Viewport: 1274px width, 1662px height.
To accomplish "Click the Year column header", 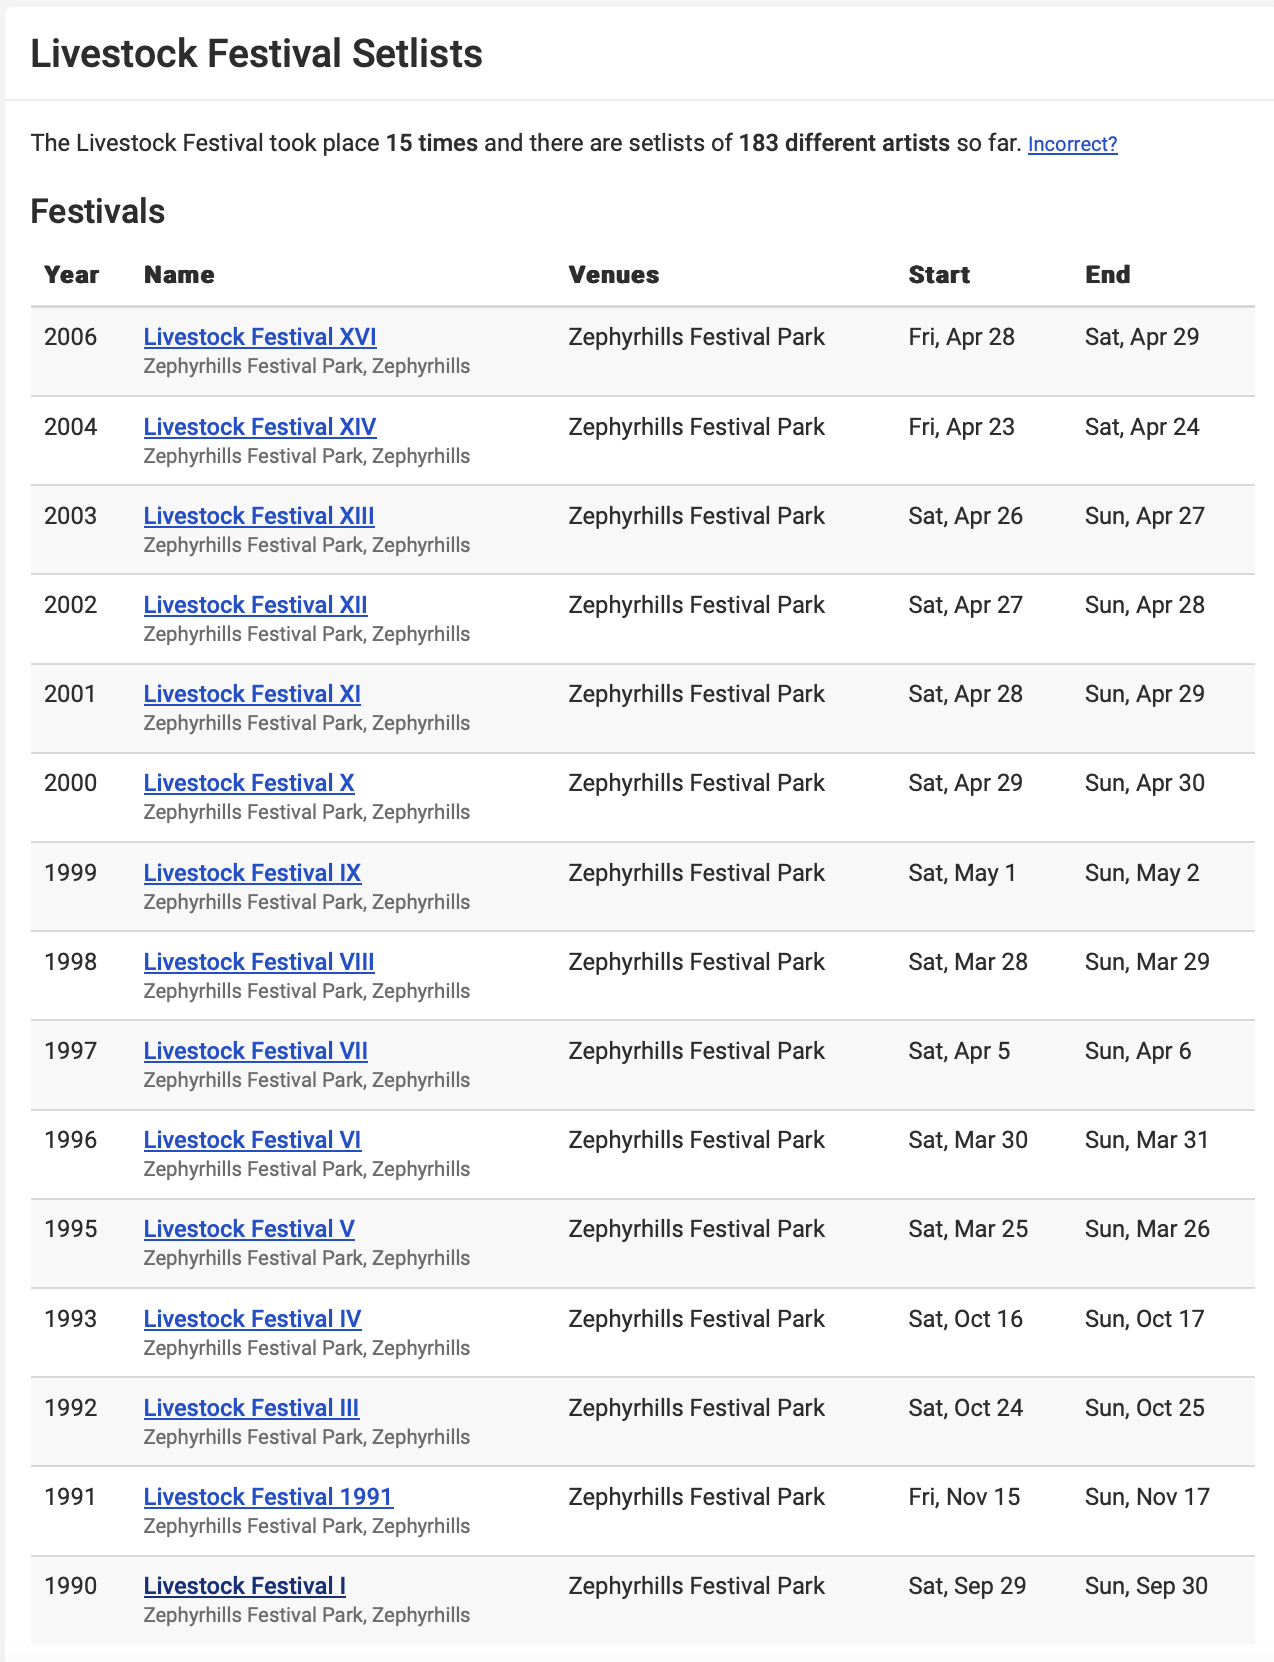I will point(72,275).
